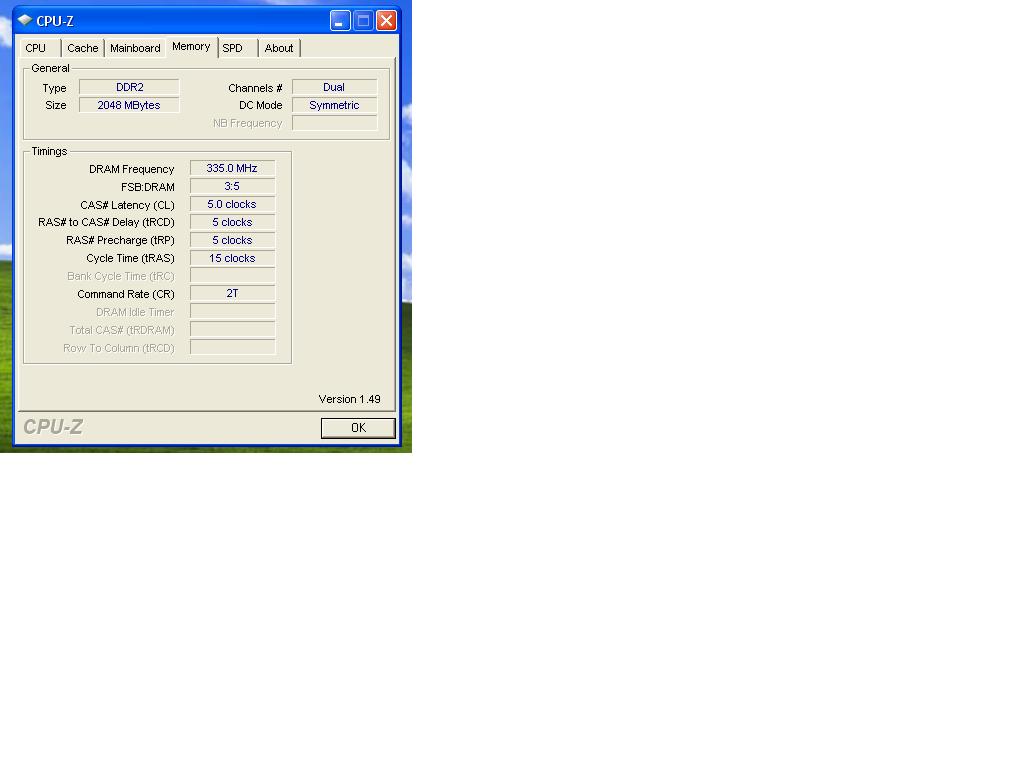Open the Cache tab
The width and height of the screenshot is (1024, 768).
[83, 48]
